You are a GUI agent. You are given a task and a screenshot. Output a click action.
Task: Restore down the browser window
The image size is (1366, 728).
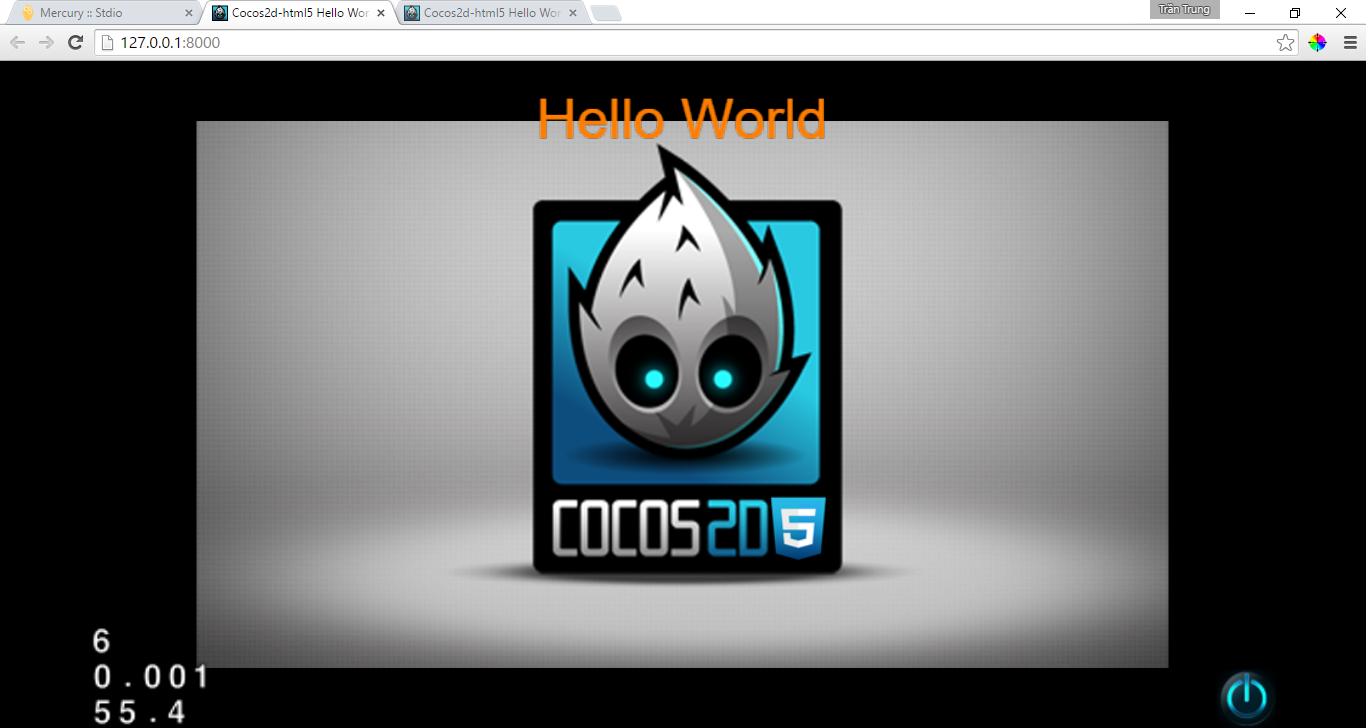pyautogui.click(x=1295, y=13)
